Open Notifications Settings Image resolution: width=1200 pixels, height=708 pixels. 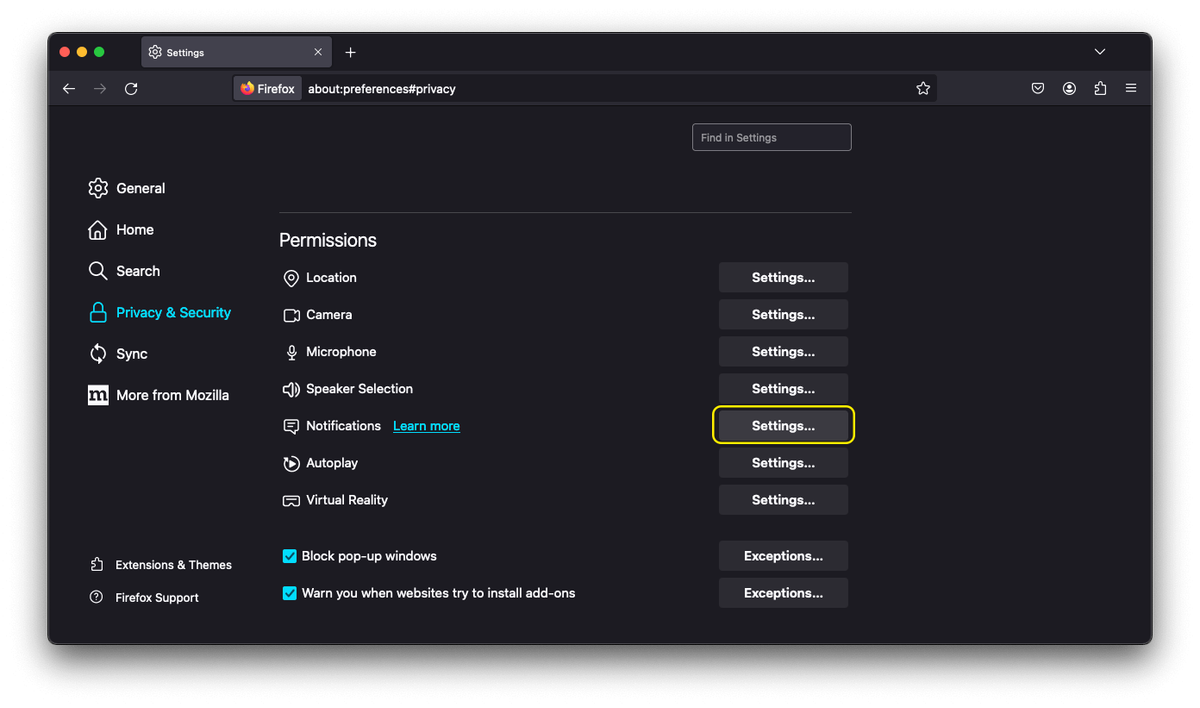coord(783,425)
